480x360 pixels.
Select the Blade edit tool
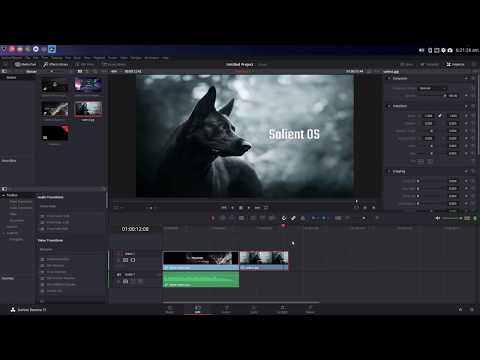click(x=241, y=218)
